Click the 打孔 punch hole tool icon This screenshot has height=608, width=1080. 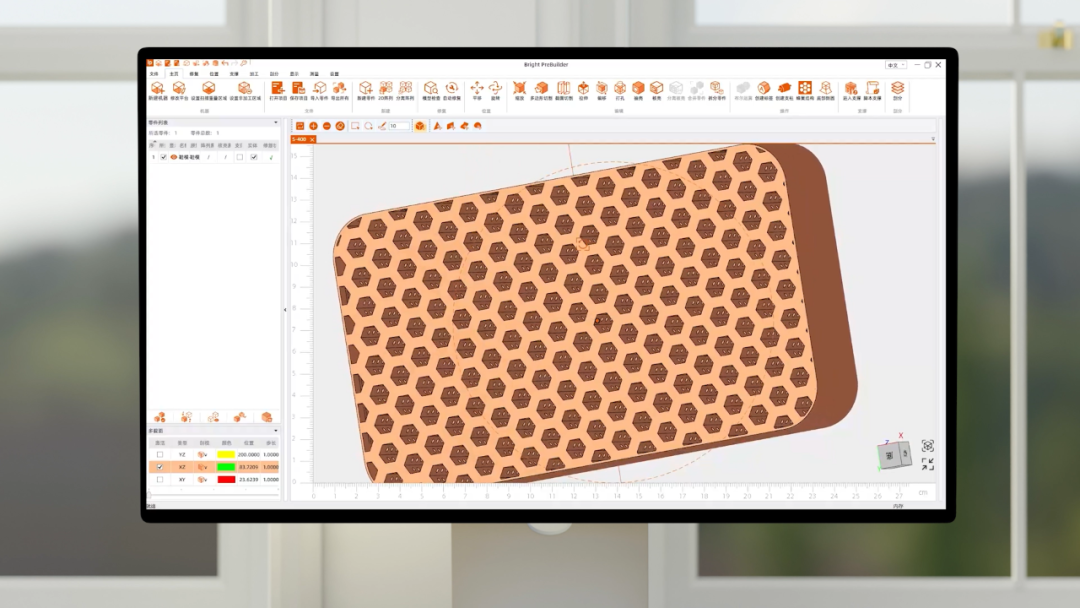click(x=620, y=89)
